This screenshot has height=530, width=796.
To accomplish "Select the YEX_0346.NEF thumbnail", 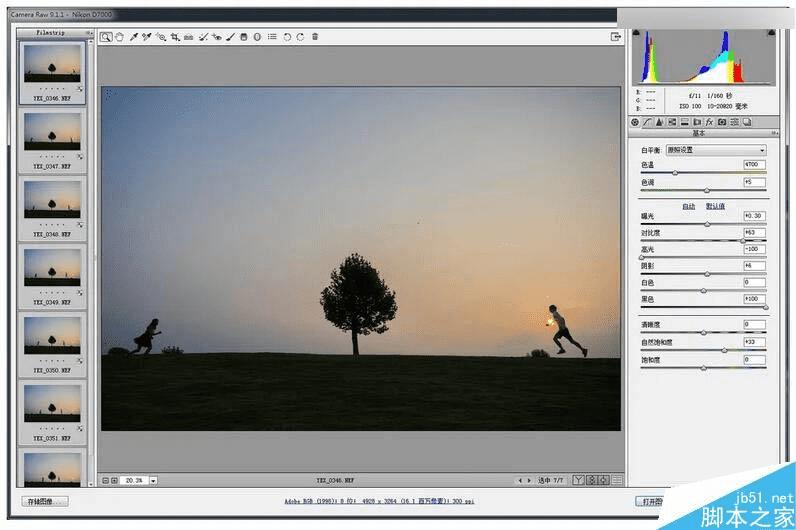I will click(52, 73).
